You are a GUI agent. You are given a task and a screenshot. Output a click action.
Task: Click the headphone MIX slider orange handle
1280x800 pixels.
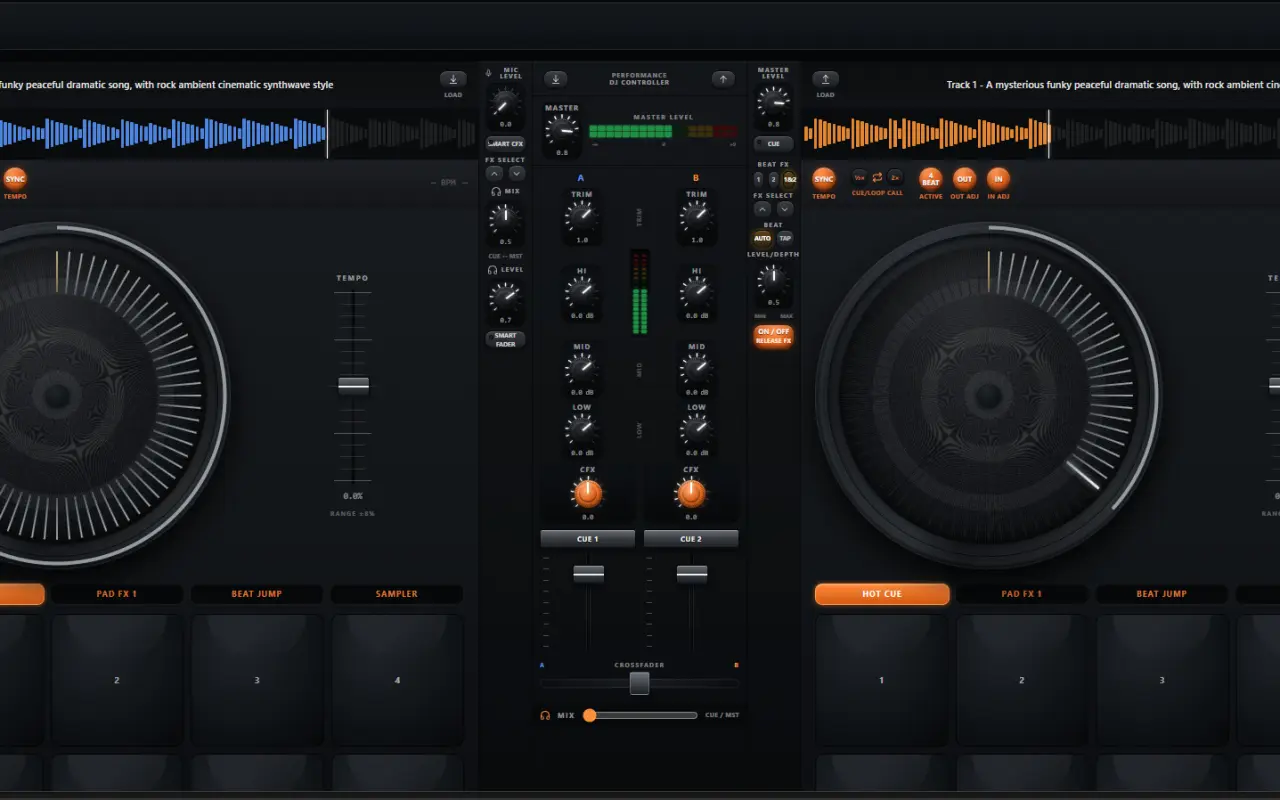point(590,715)
